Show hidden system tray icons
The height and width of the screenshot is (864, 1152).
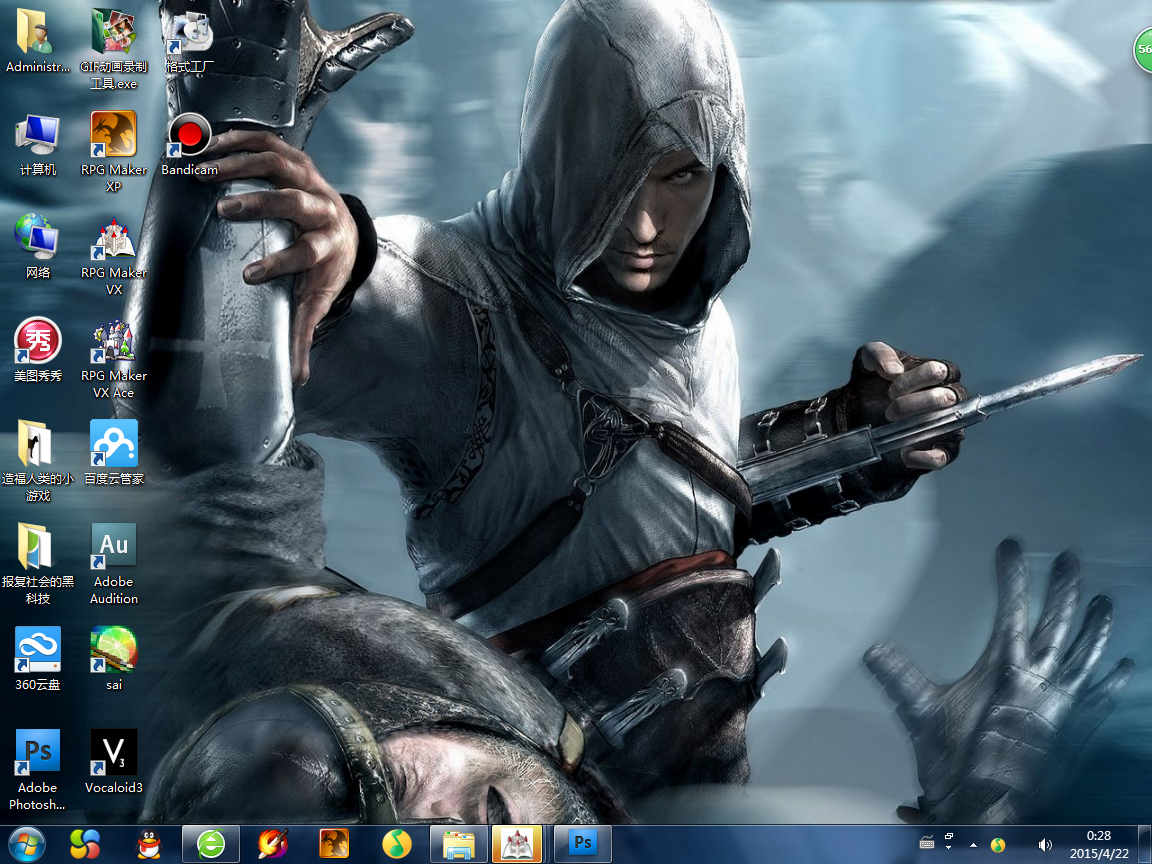(973, 845)
